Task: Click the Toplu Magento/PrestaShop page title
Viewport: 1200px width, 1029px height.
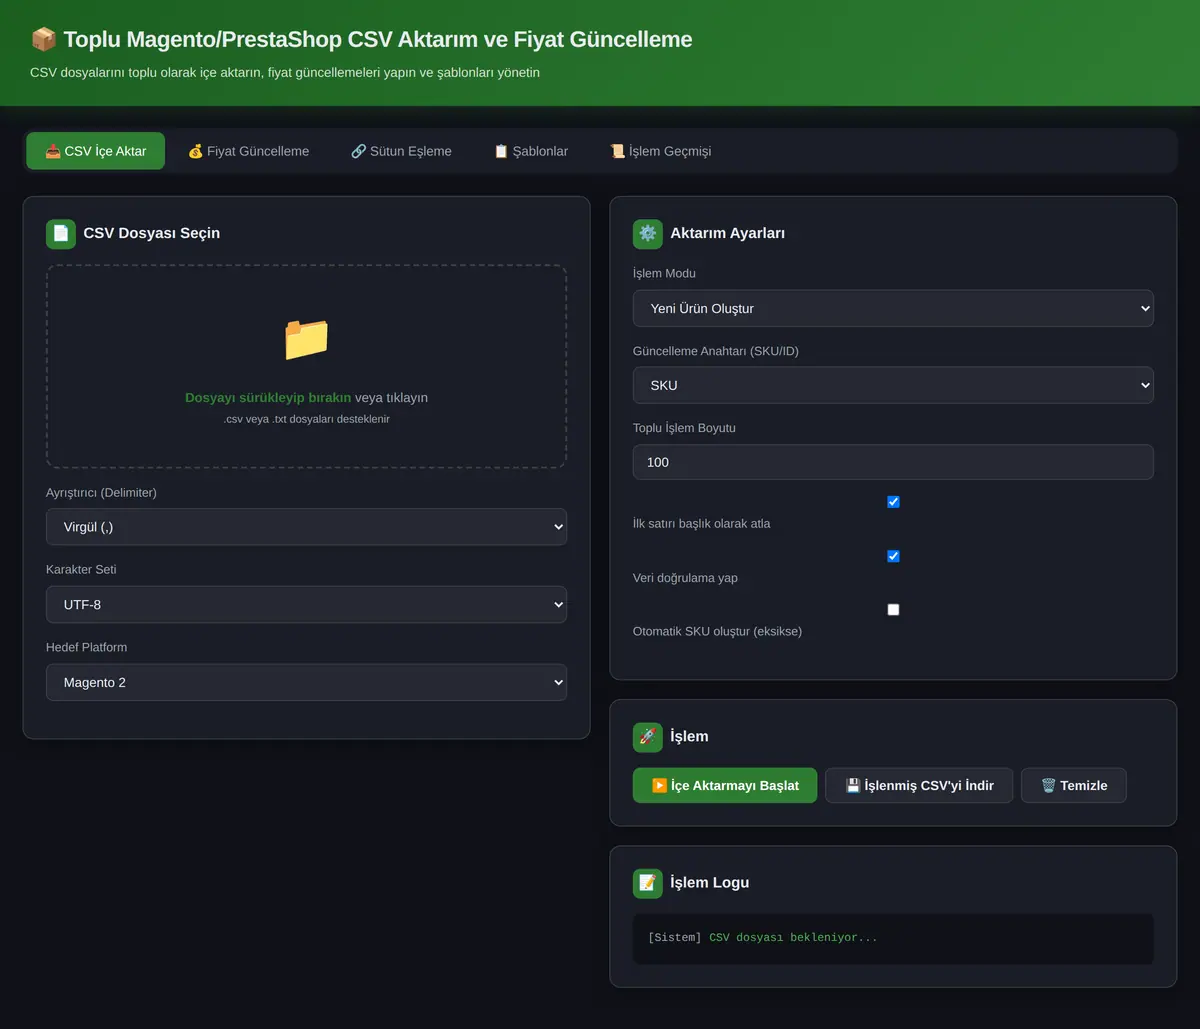Action: 378,40
